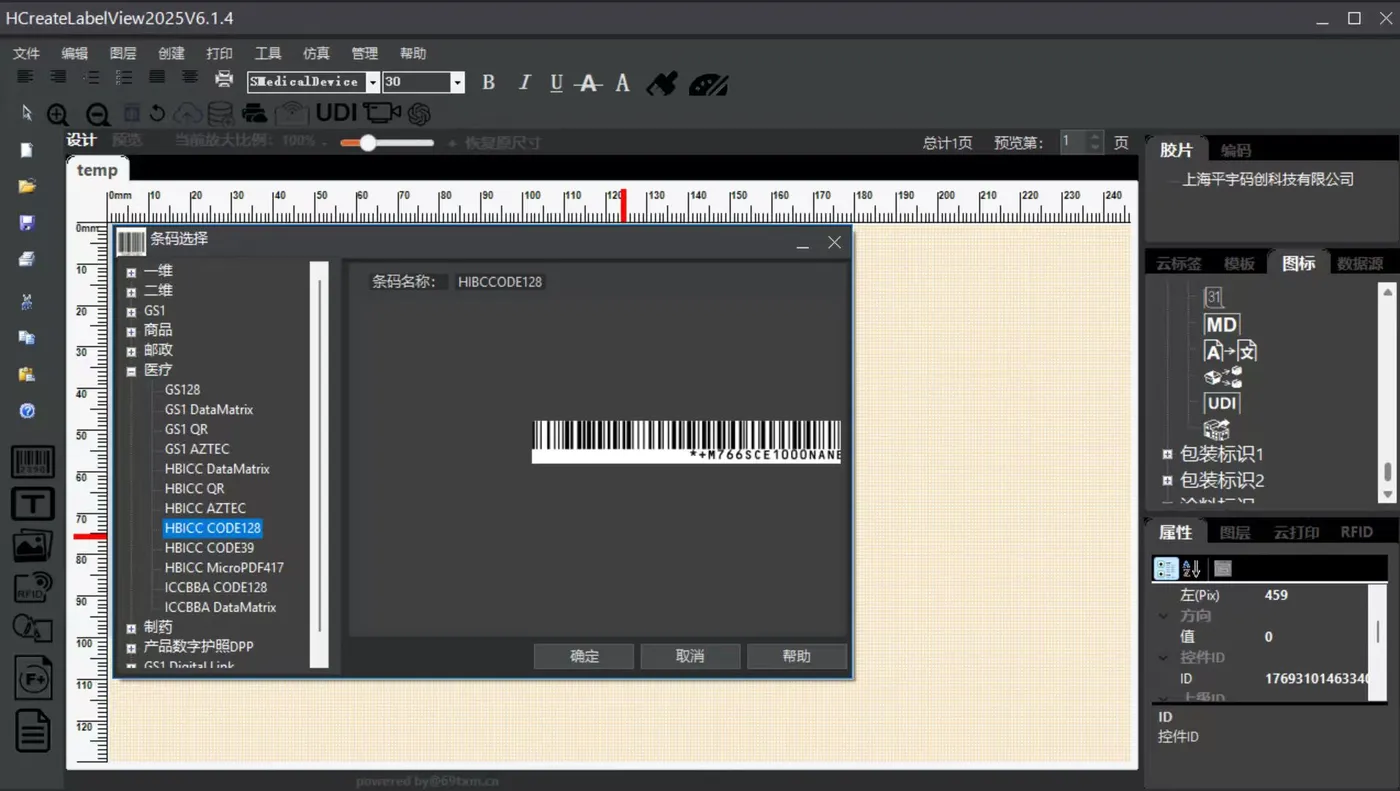Click the scissors cut icon in the sidebar

tap(27, 302)
